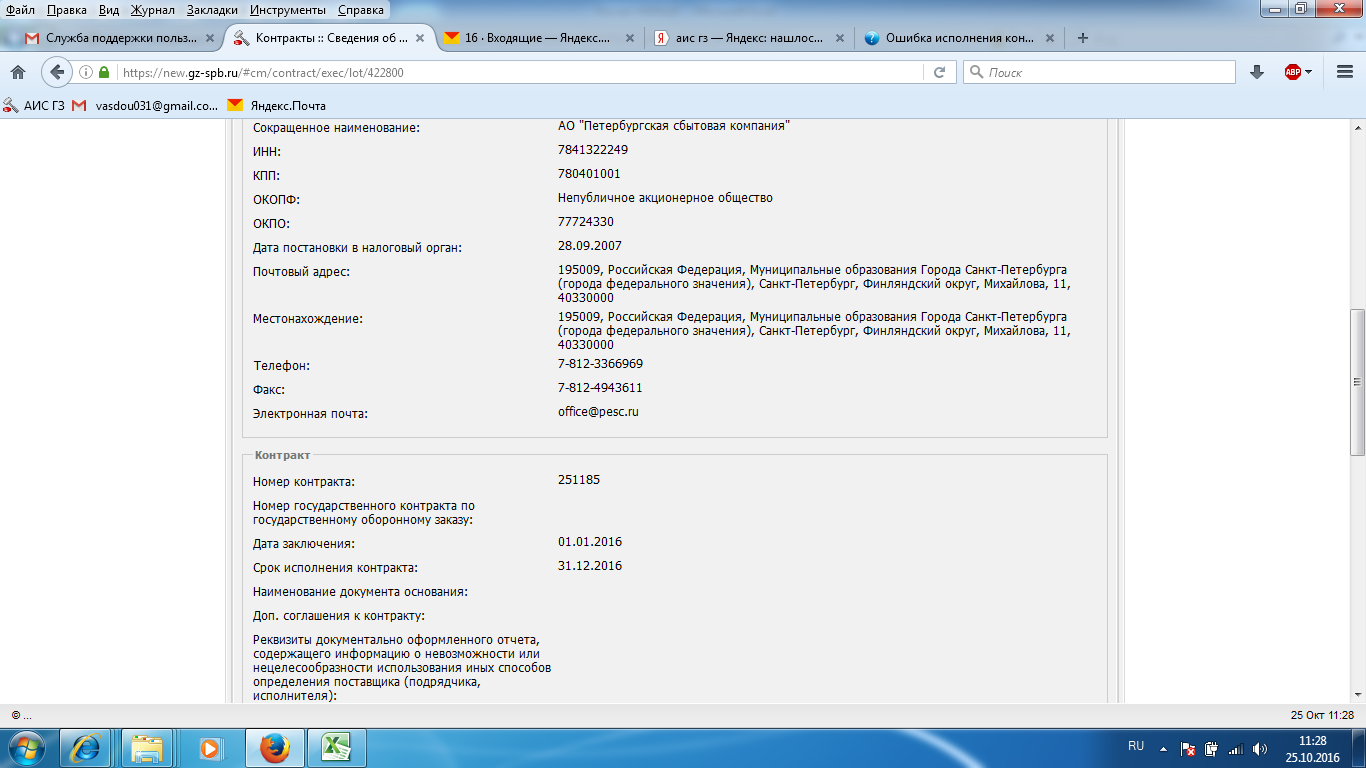1366x768 pixels.
Task: Open the Вид menu
Action: 109,10
